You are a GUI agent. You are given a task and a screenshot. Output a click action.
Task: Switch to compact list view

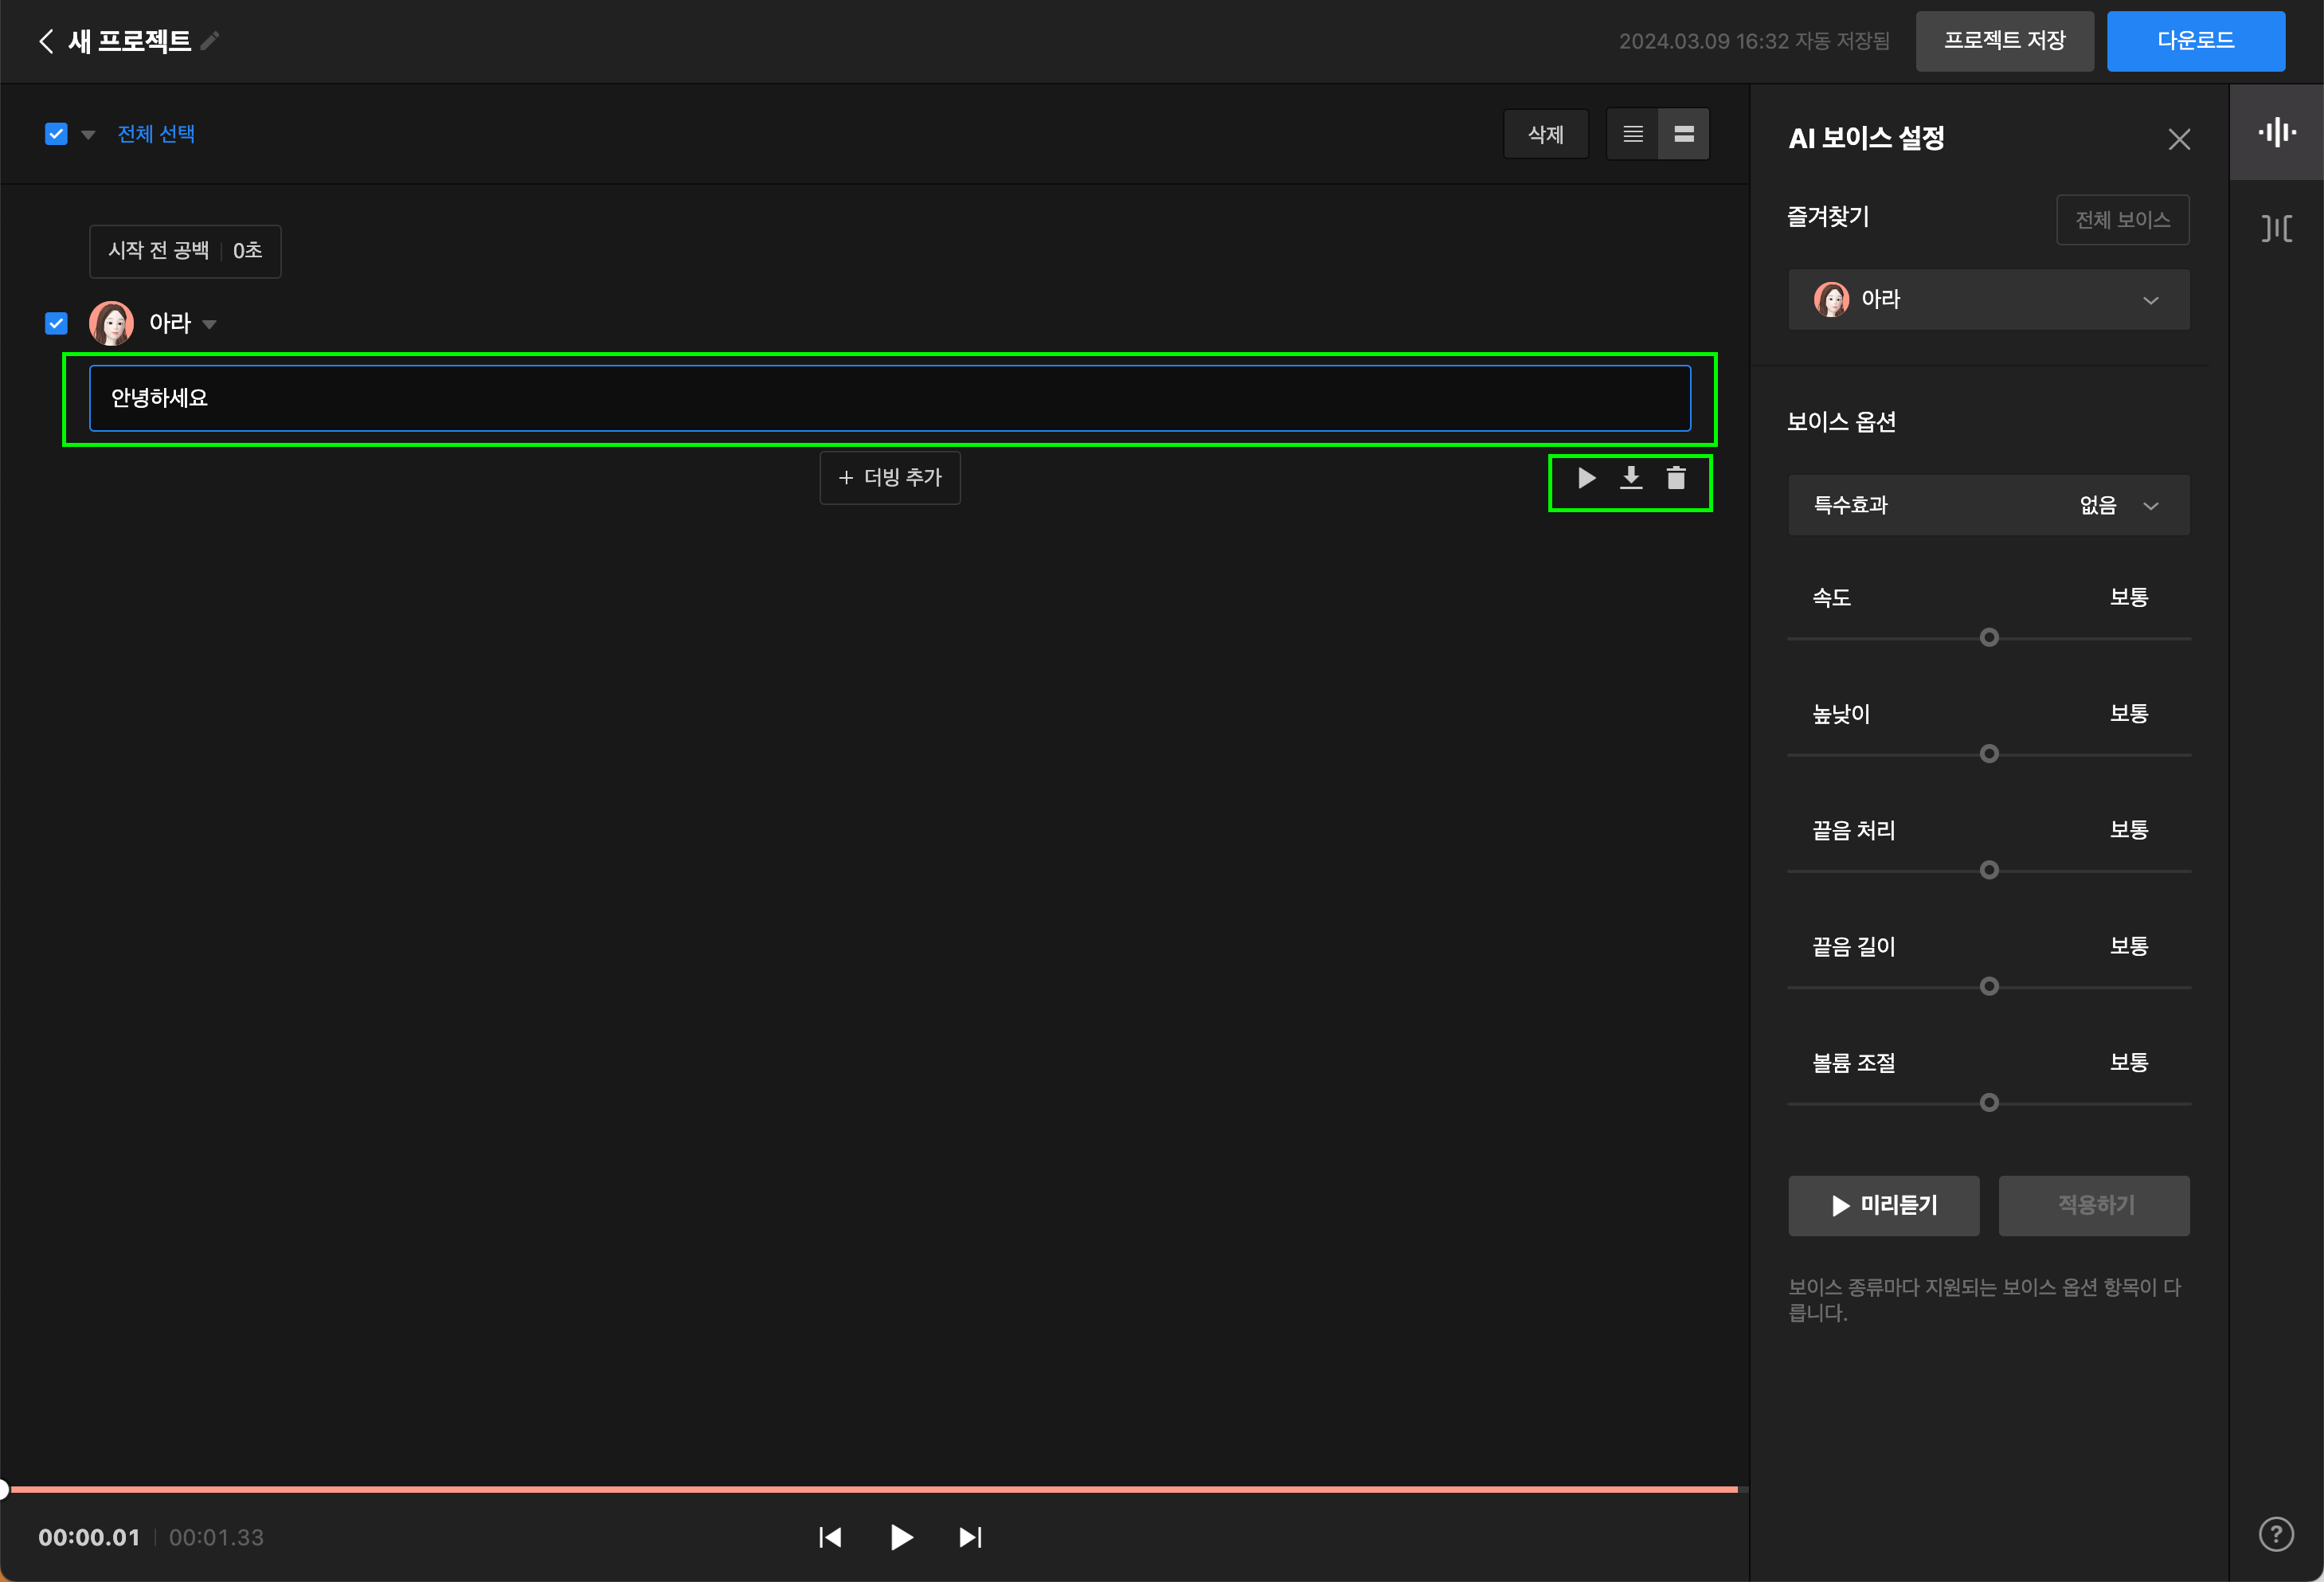coord(1633,134)
